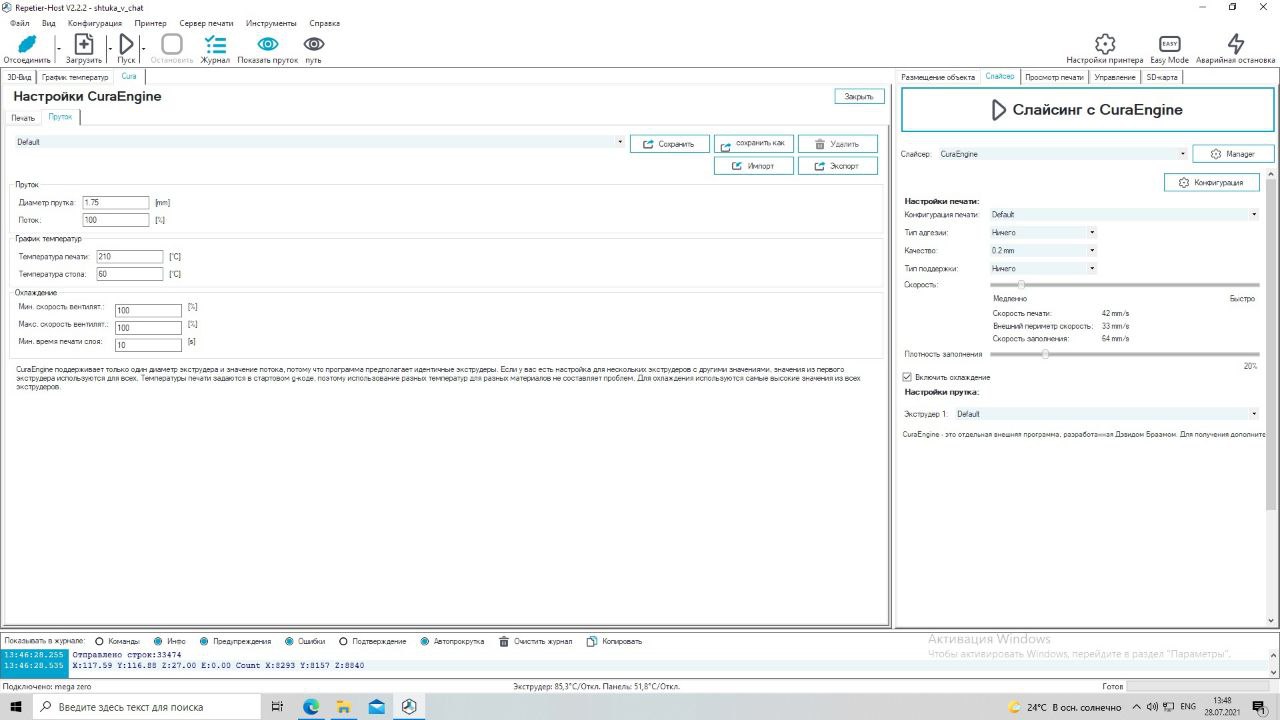Start the print with the Пуск icon
The height and width of the screenshot is (720, 1280).
point(126,44)
